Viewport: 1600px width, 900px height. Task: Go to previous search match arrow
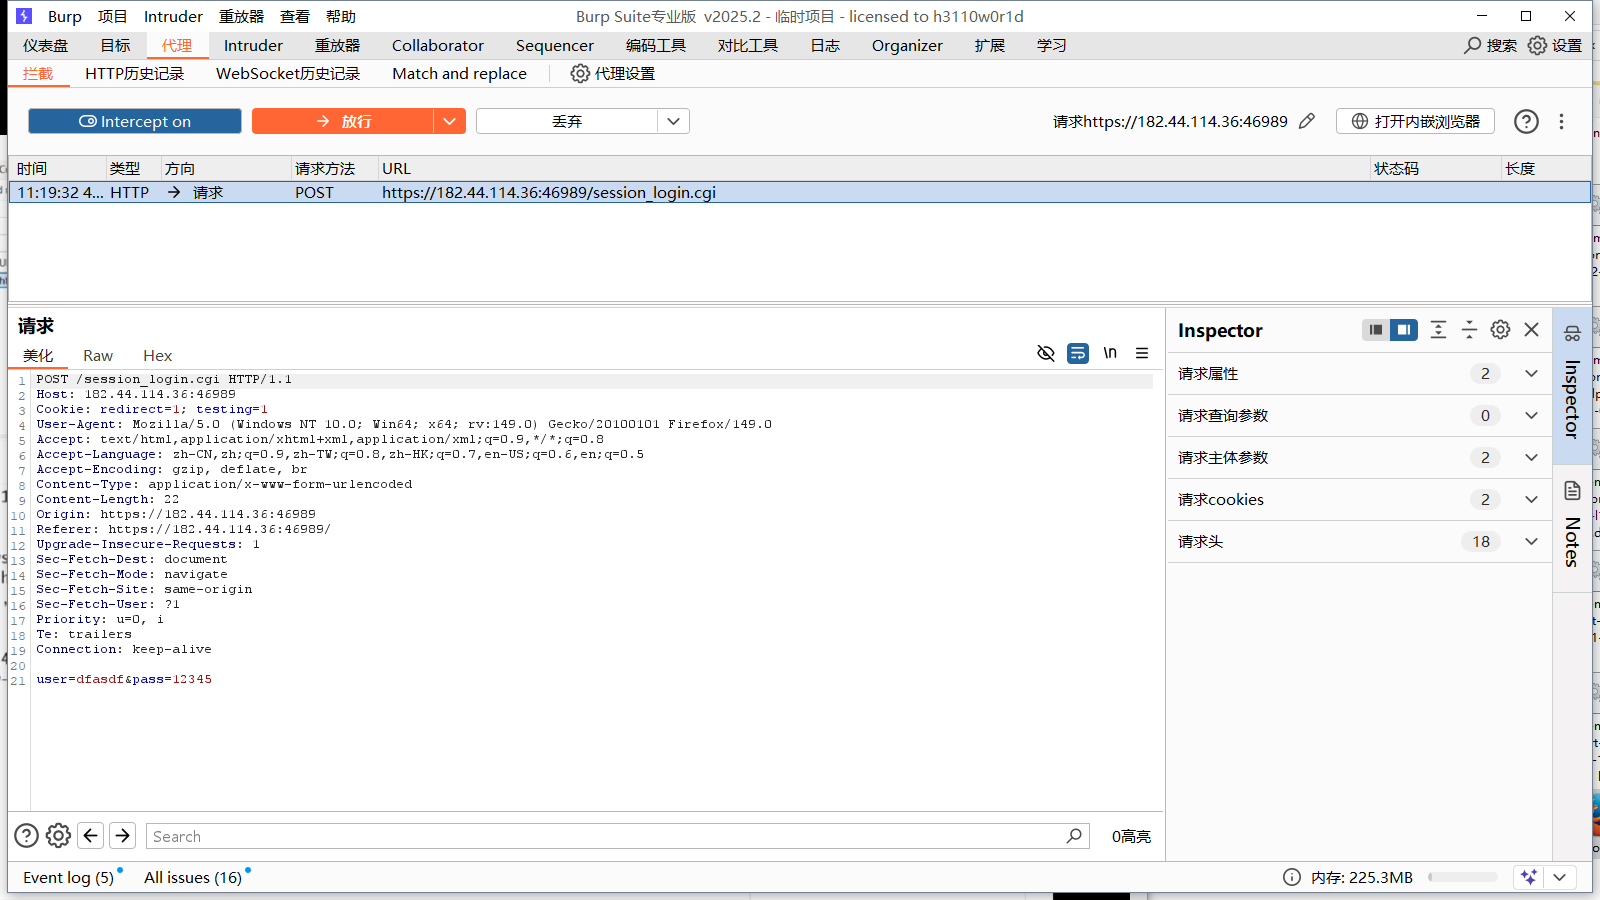pyautogui.click(x=91, y=835)
